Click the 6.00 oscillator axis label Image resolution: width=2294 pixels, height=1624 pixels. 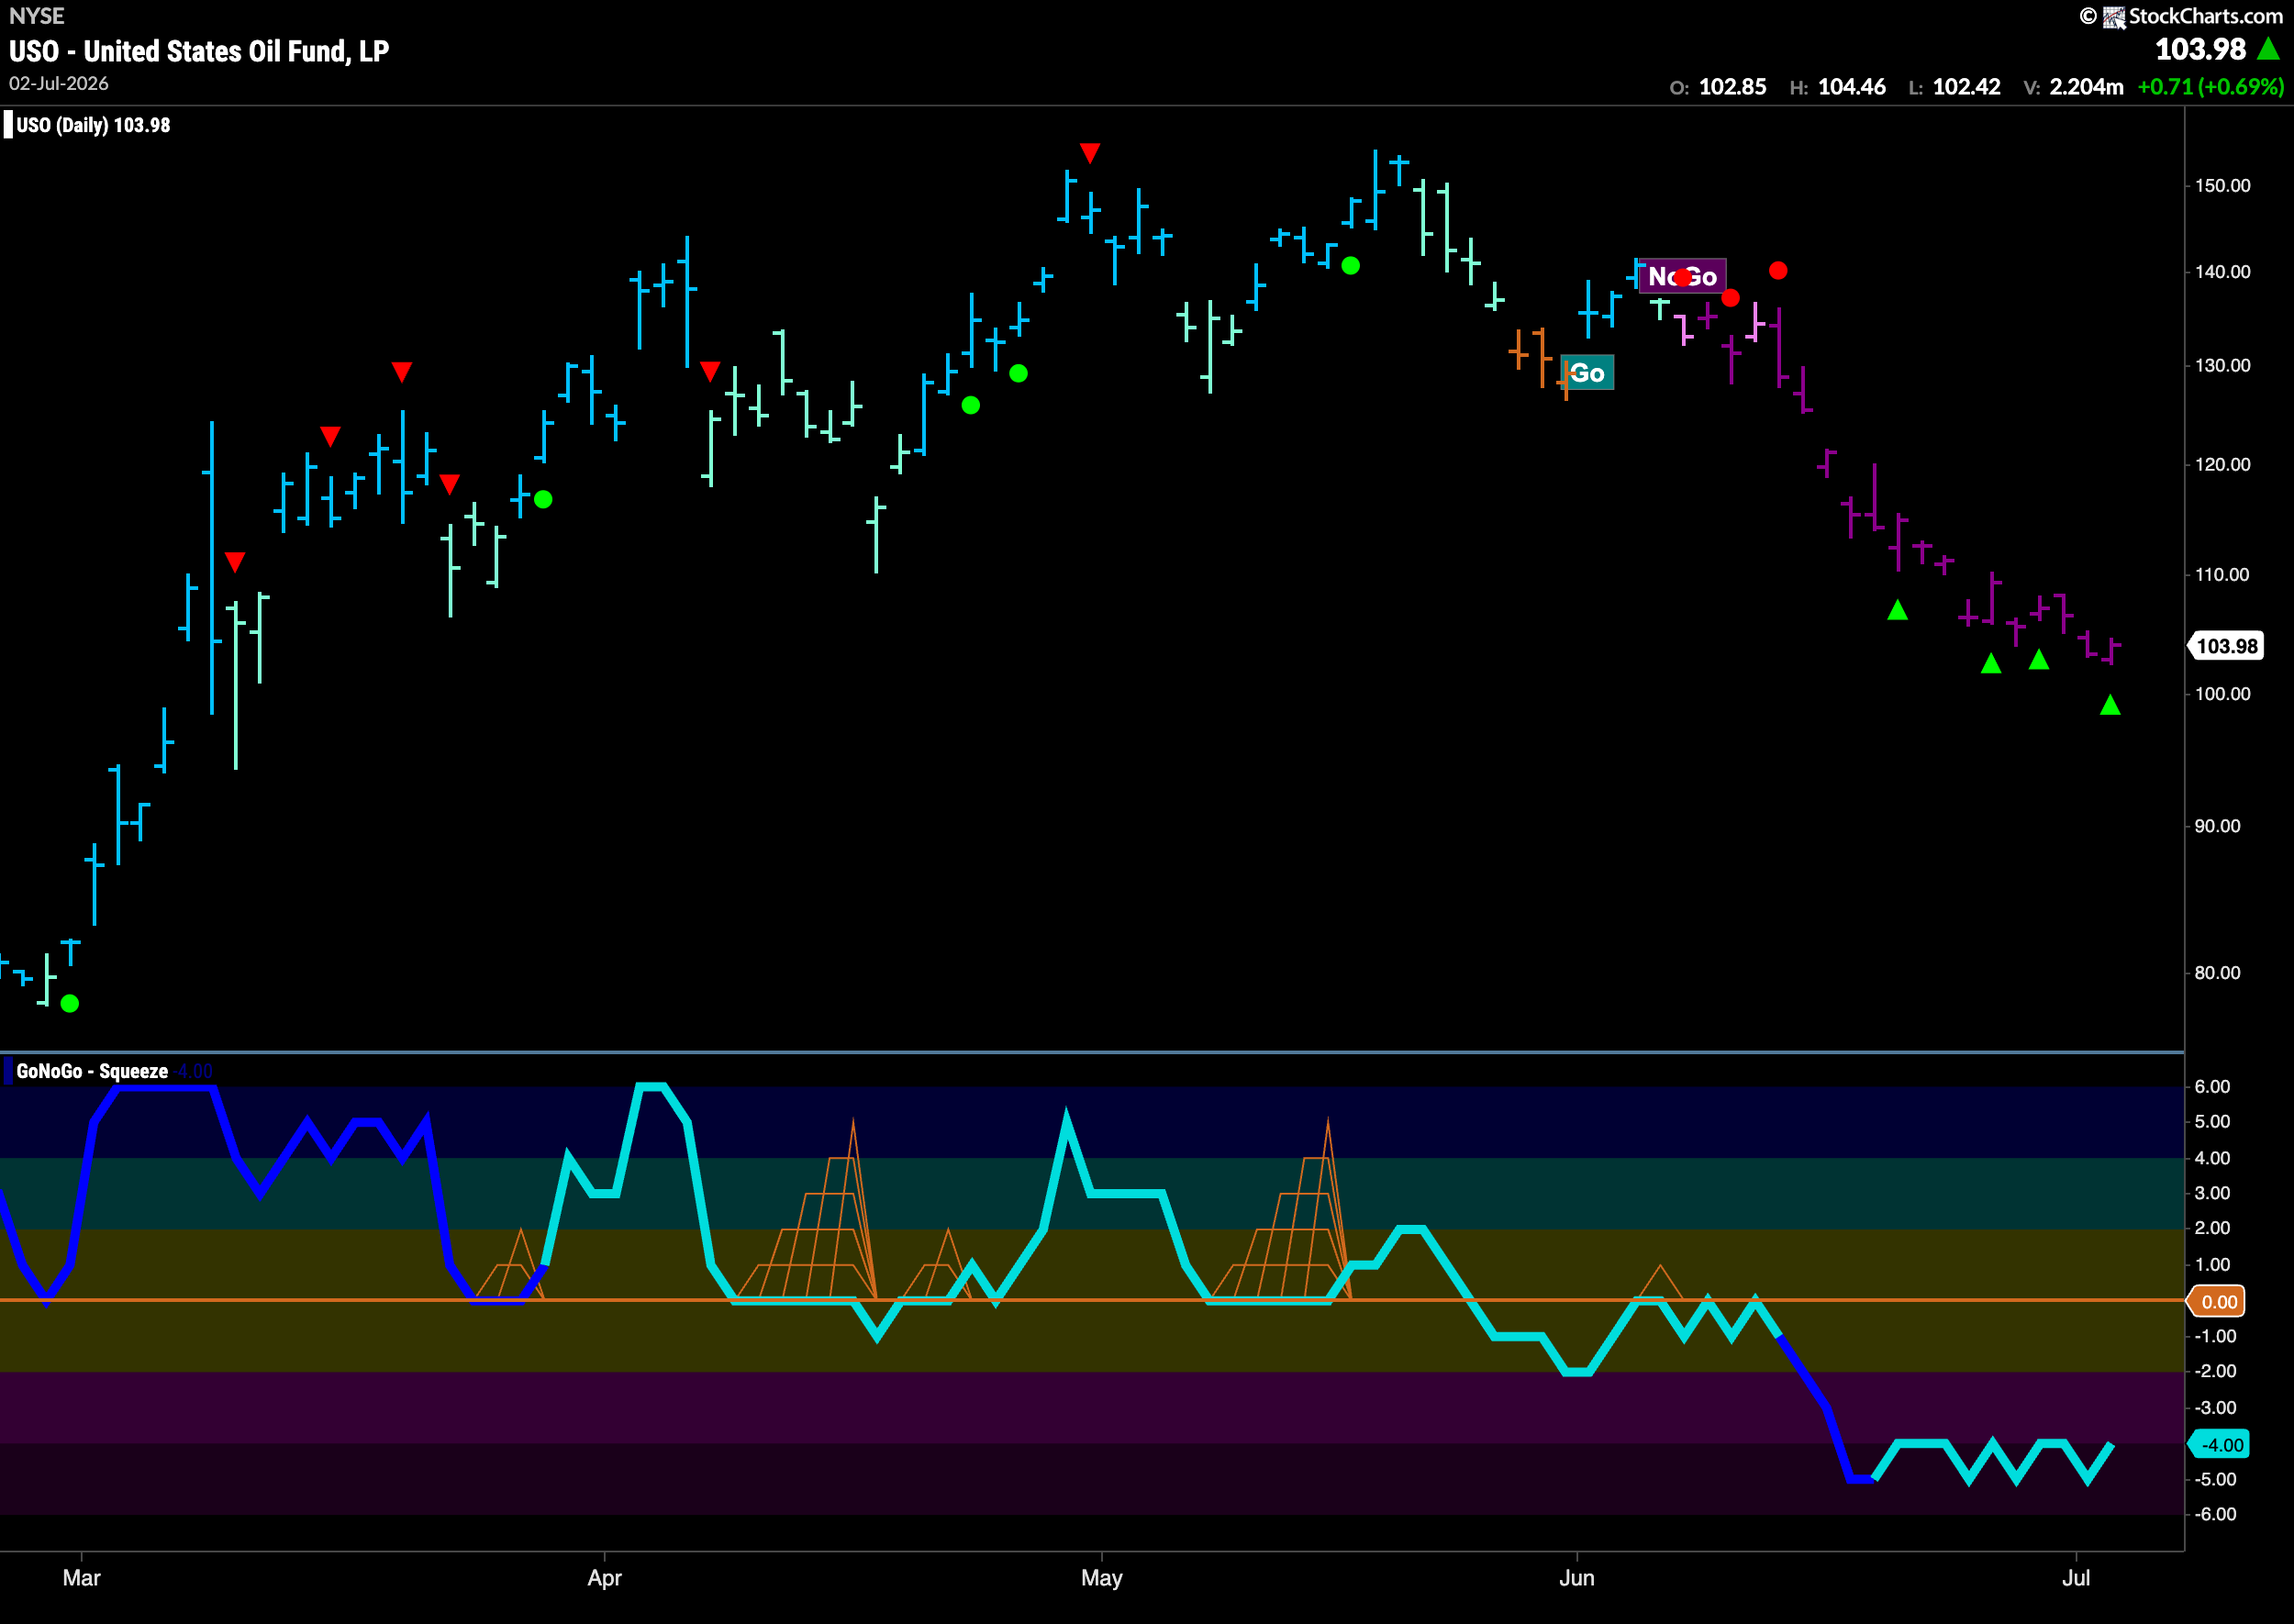(x=2212, y=1086)
